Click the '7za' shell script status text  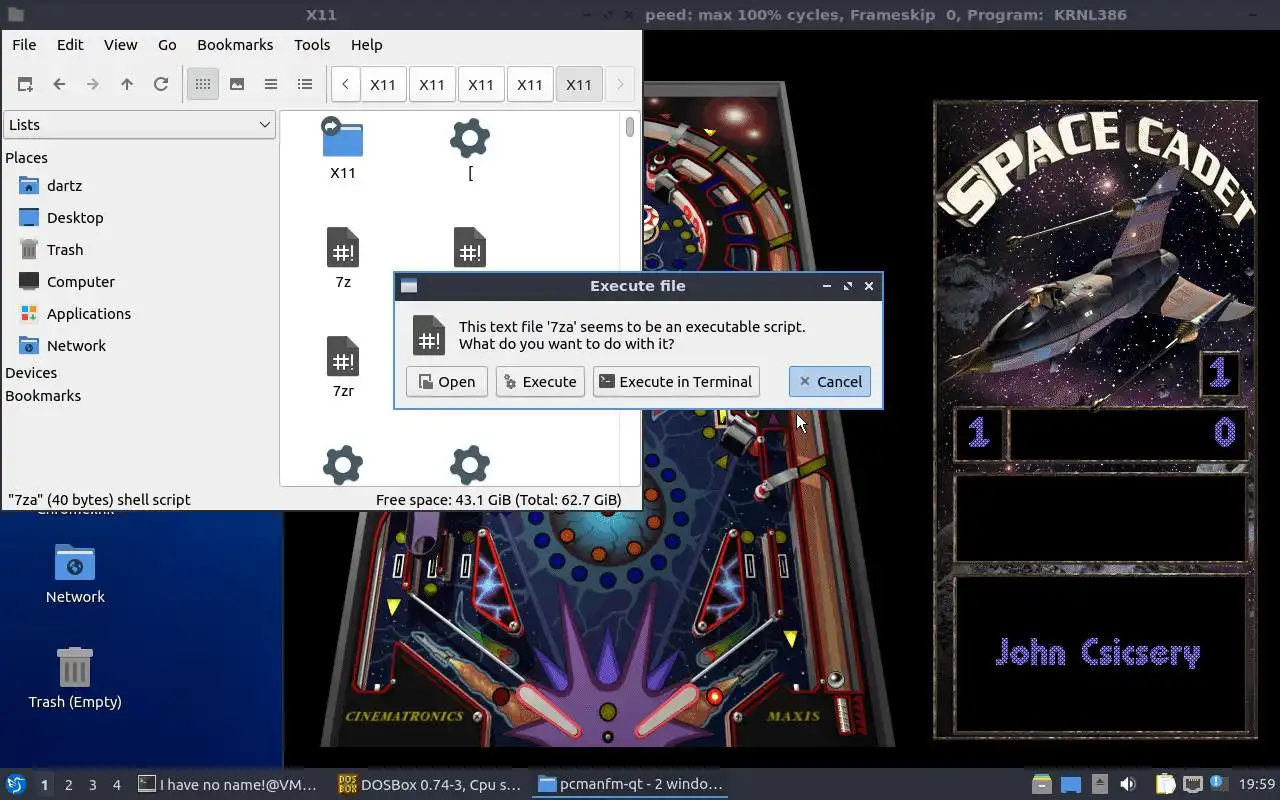(x=99, y=499)
